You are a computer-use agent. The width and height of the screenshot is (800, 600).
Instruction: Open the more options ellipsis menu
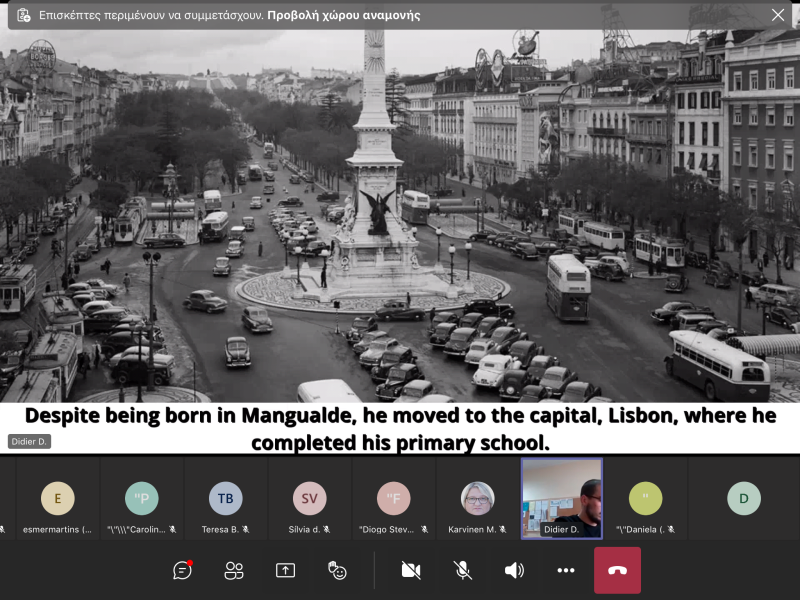(566, 570)
